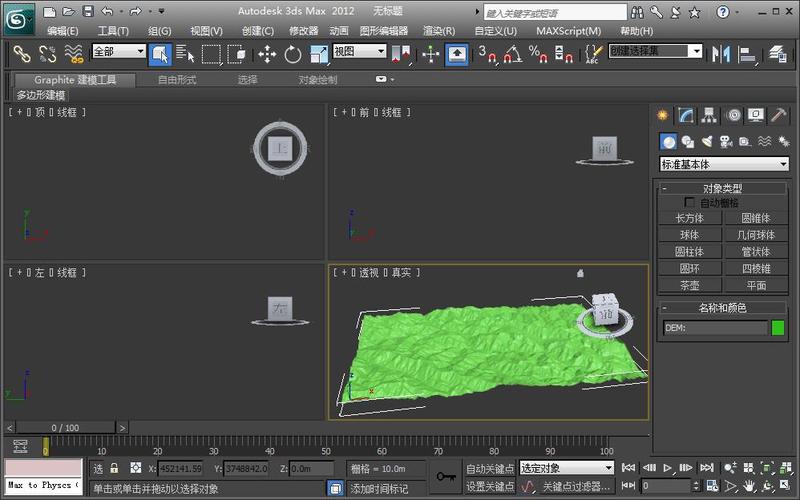Click the 平面 plane button
This screenshot has width=800, height=500.
[756, 286]
